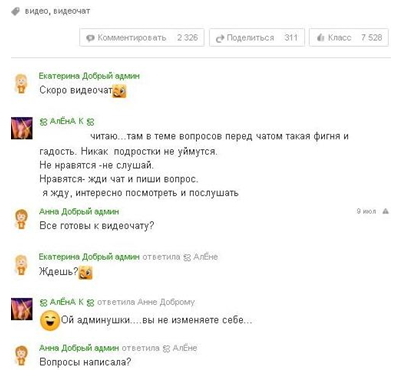Click the Класс like button
Image resolution: width=398 pixels, height=376 pixels.
tap(349, 38)
